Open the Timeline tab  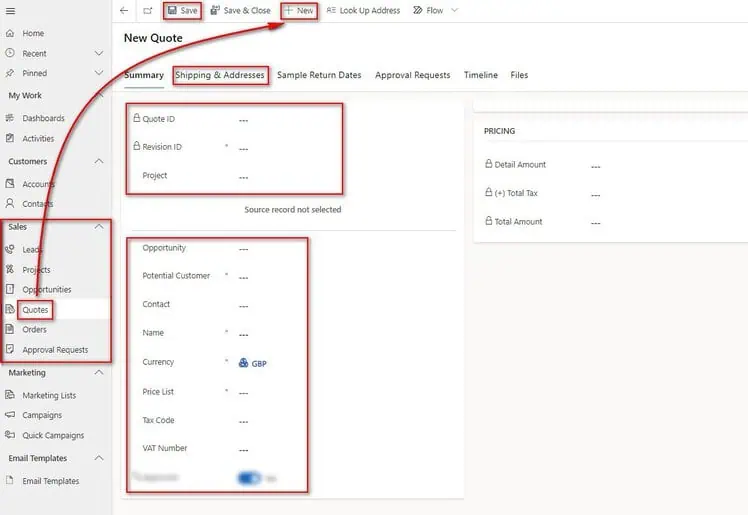481,75
